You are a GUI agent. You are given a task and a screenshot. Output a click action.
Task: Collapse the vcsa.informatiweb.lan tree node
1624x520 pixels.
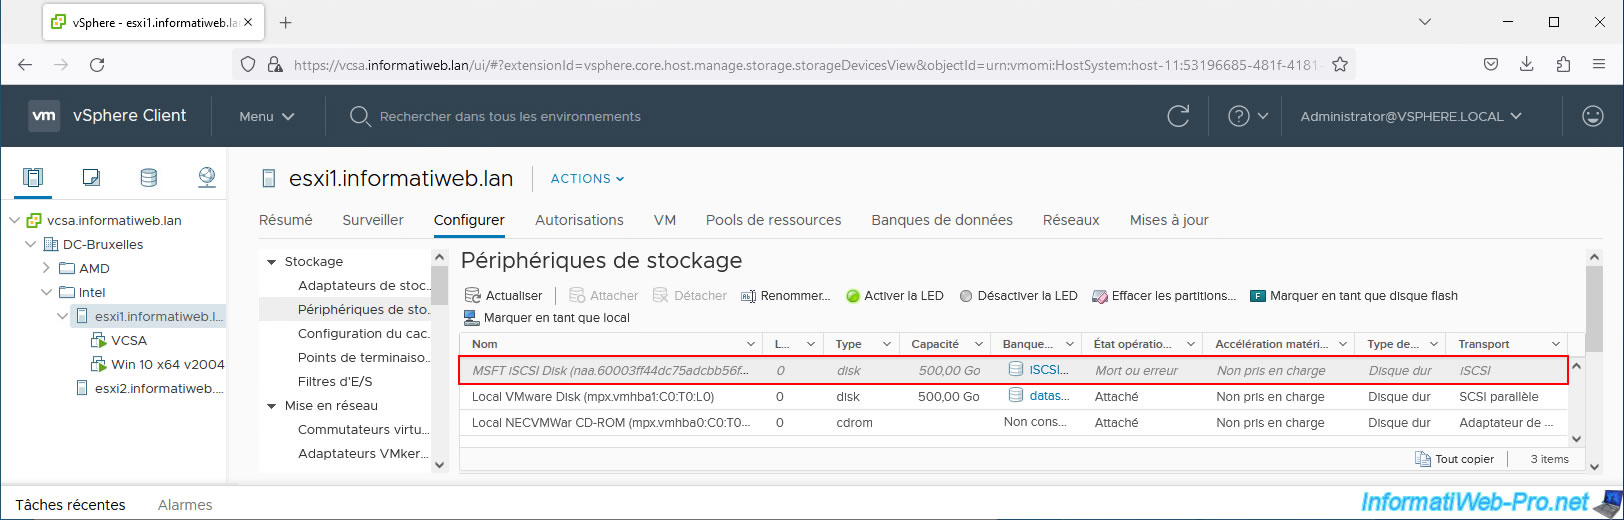click(14, 220)
